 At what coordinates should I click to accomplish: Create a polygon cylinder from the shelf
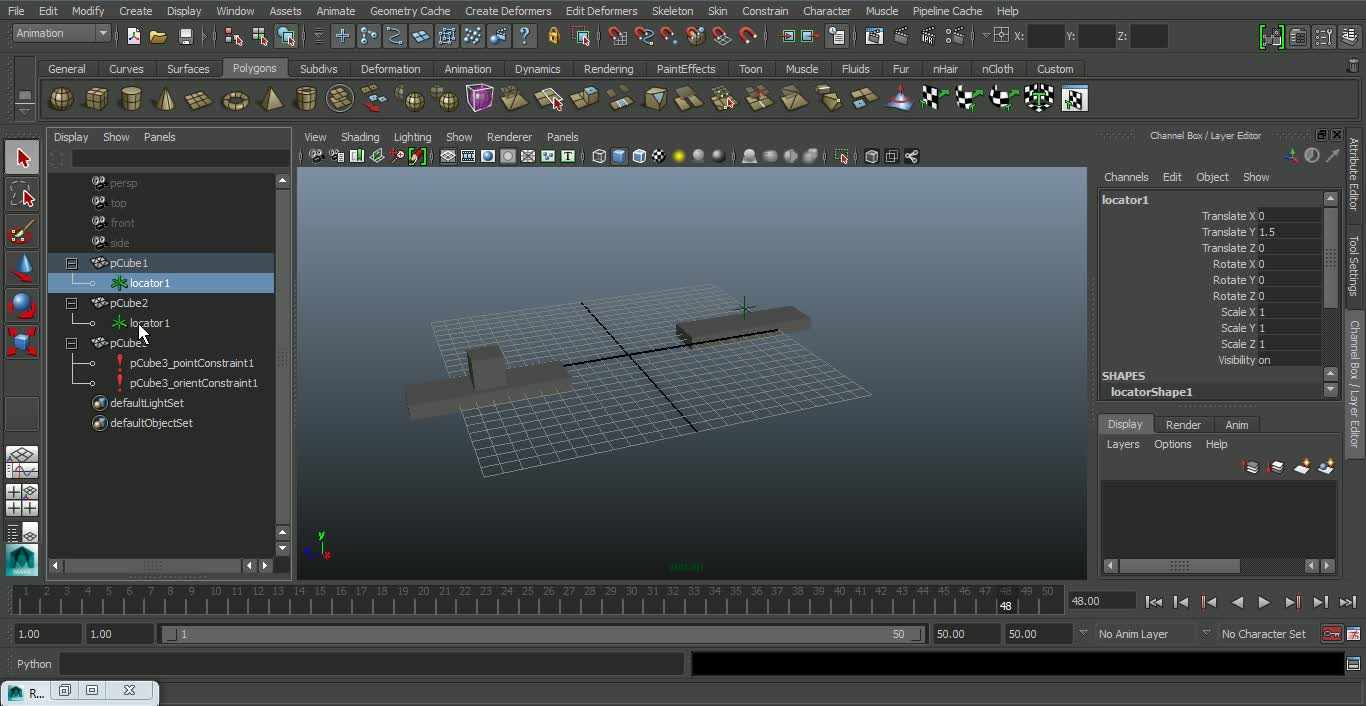pyautogui.click(x=131, y=99)
